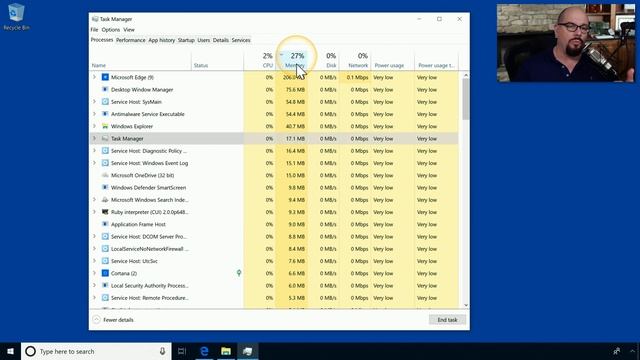
Task: Click the Microsoft OneDrive cloud icon
Action: 105,175
